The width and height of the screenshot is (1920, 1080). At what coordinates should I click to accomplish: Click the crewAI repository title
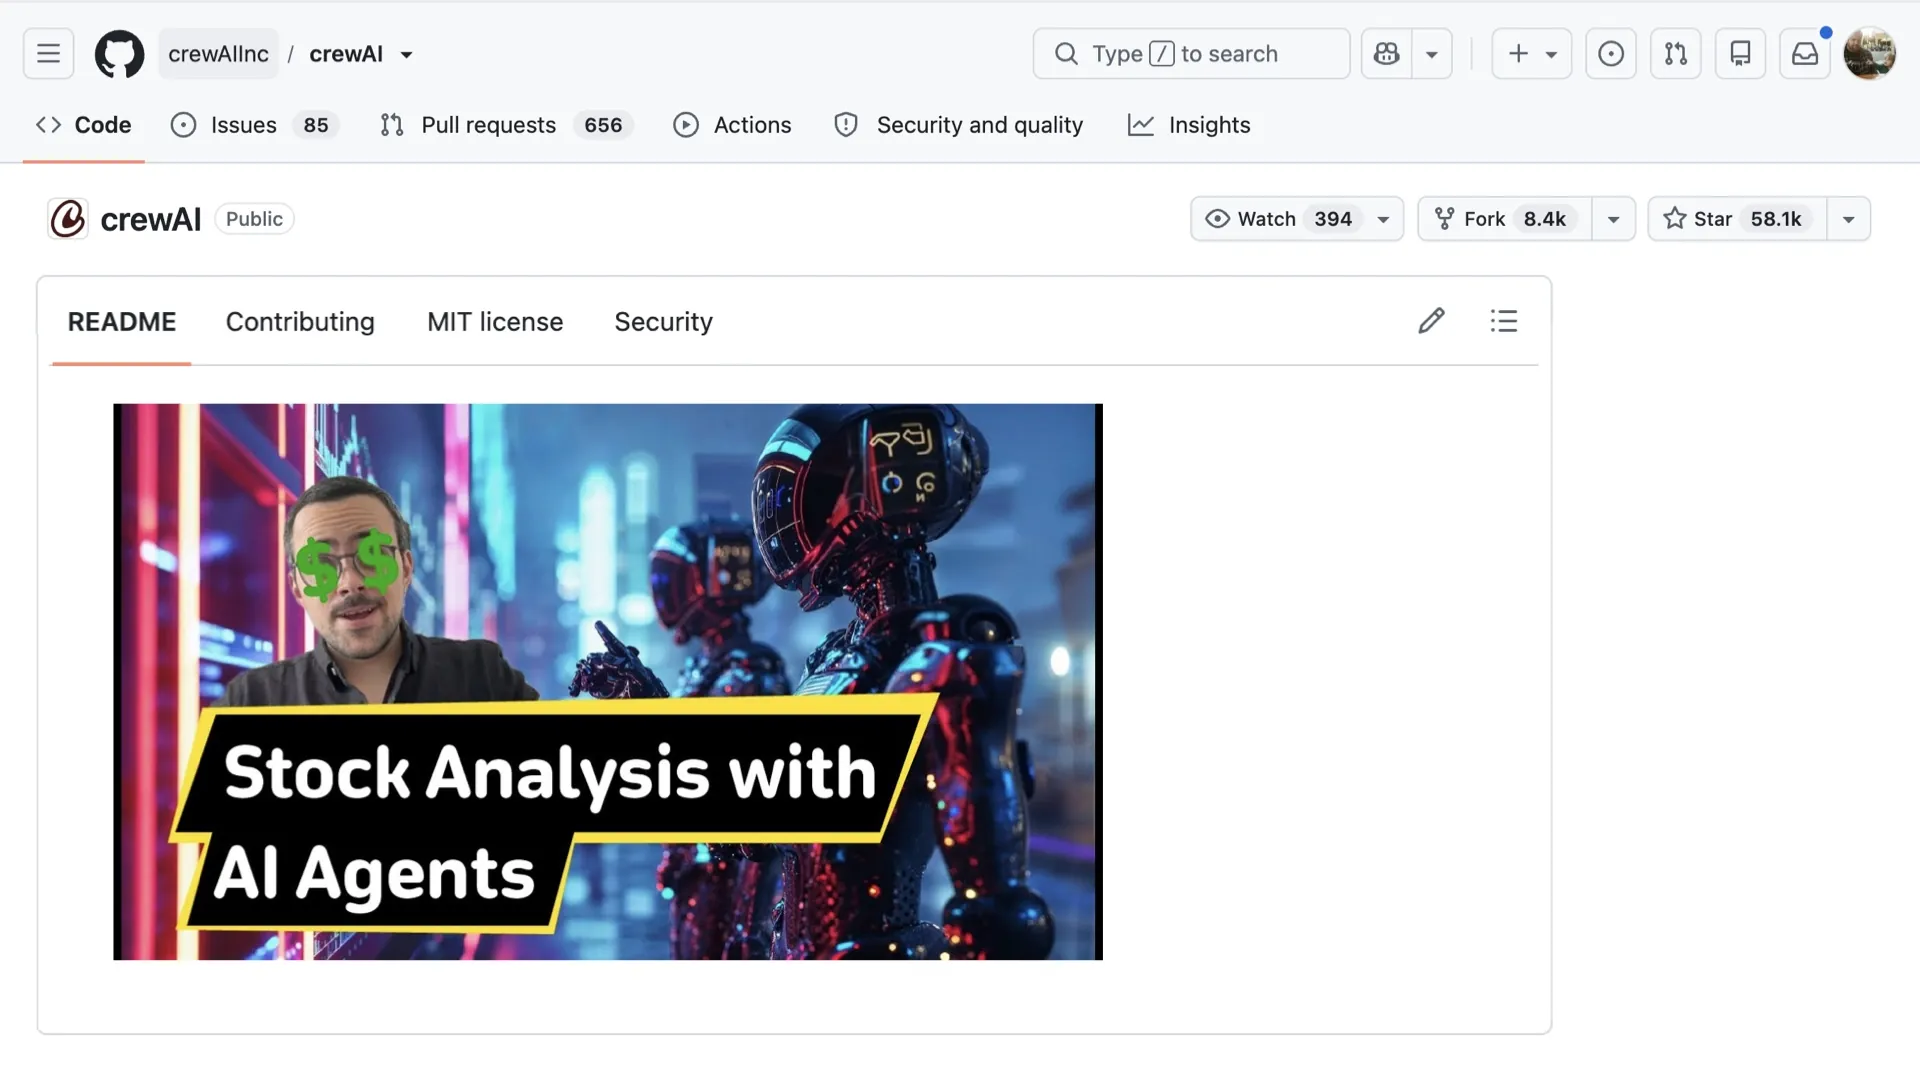pyautogui.click(x=151, y=219)
